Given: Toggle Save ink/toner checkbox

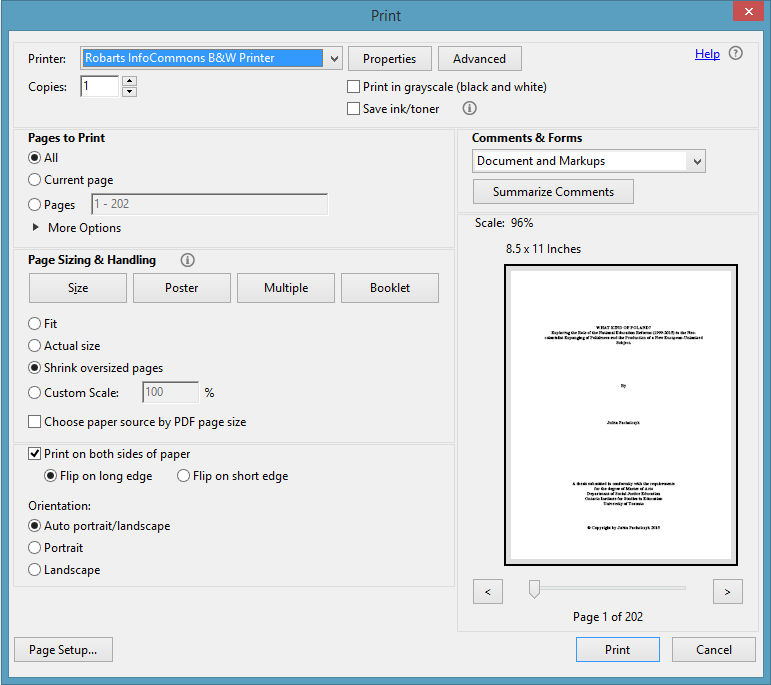Looking at the screenshot, I should (x=354, y=109).
